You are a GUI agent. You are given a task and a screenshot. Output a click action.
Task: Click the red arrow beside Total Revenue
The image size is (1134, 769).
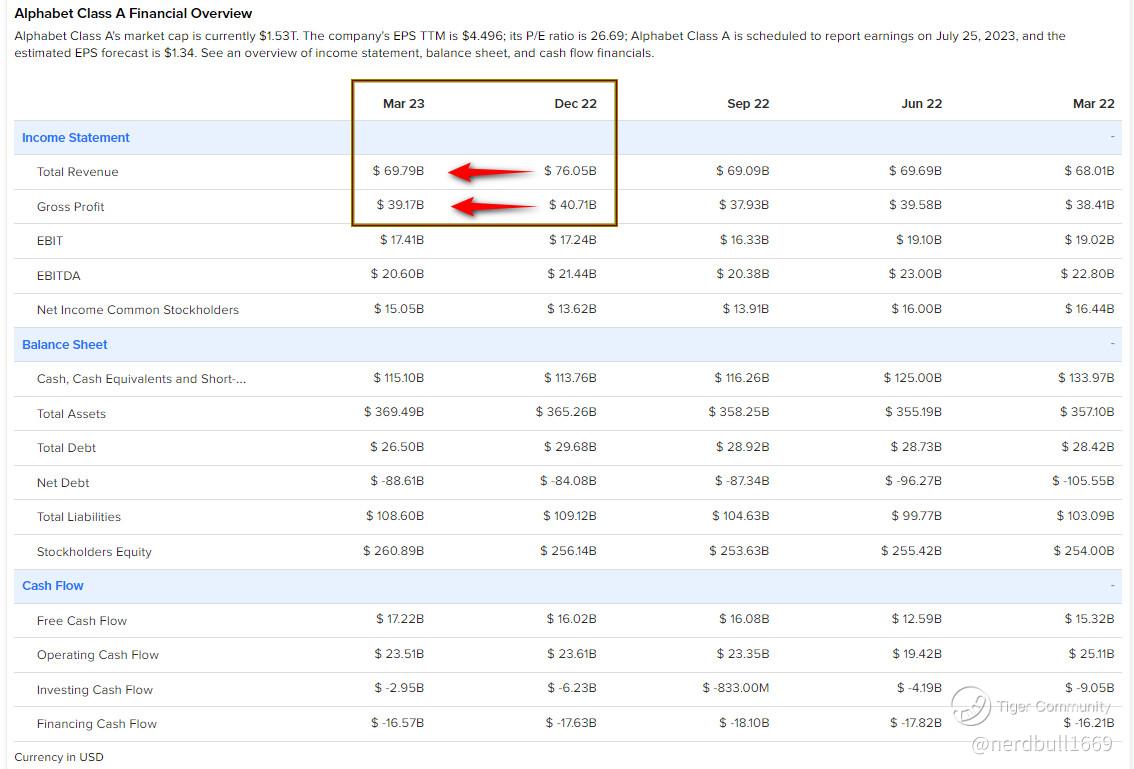490,172
